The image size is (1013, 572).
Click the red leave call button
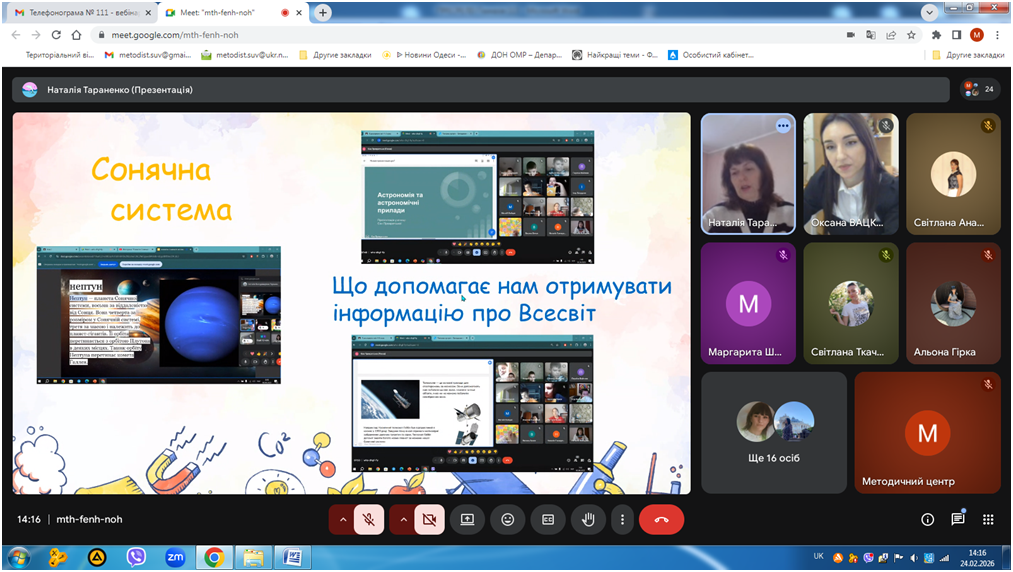tap(661, 520)
